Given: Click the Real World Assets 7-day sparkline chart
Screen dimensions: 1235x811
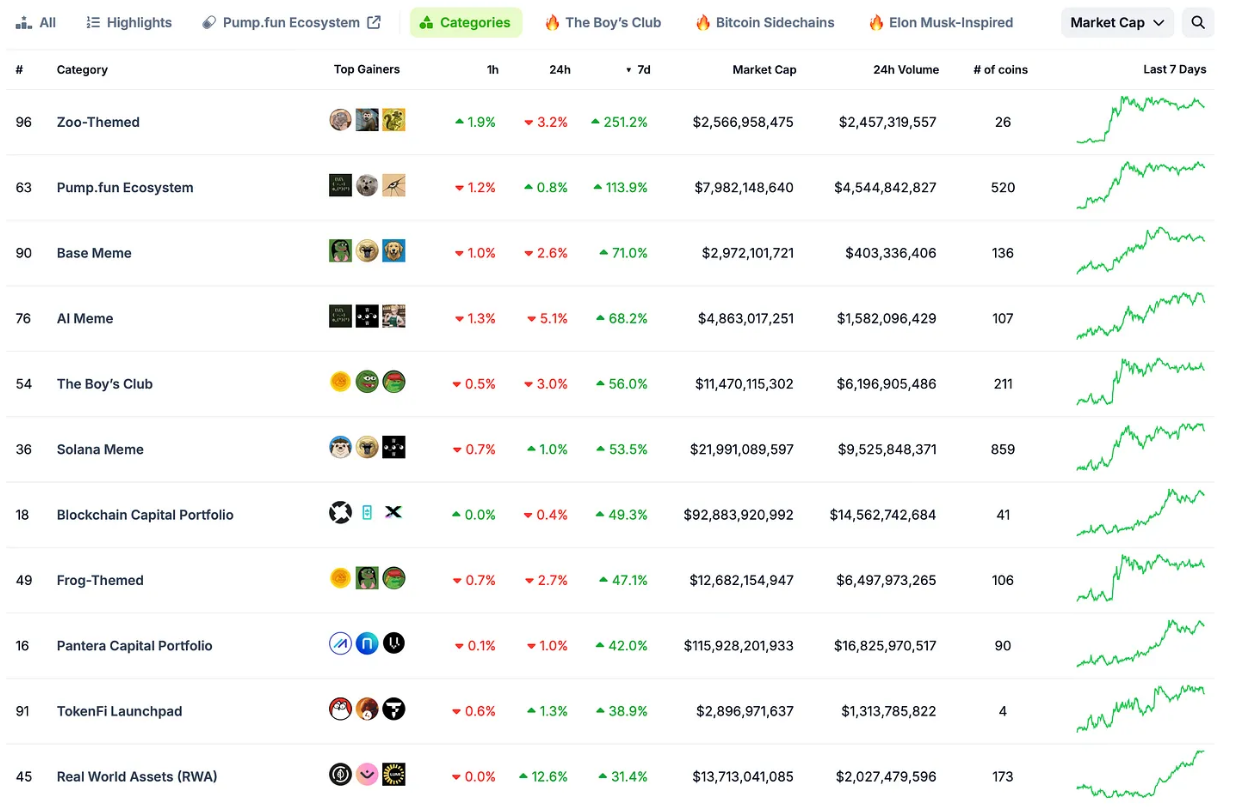Looking at the screenshot, I should click(1141, 774).
